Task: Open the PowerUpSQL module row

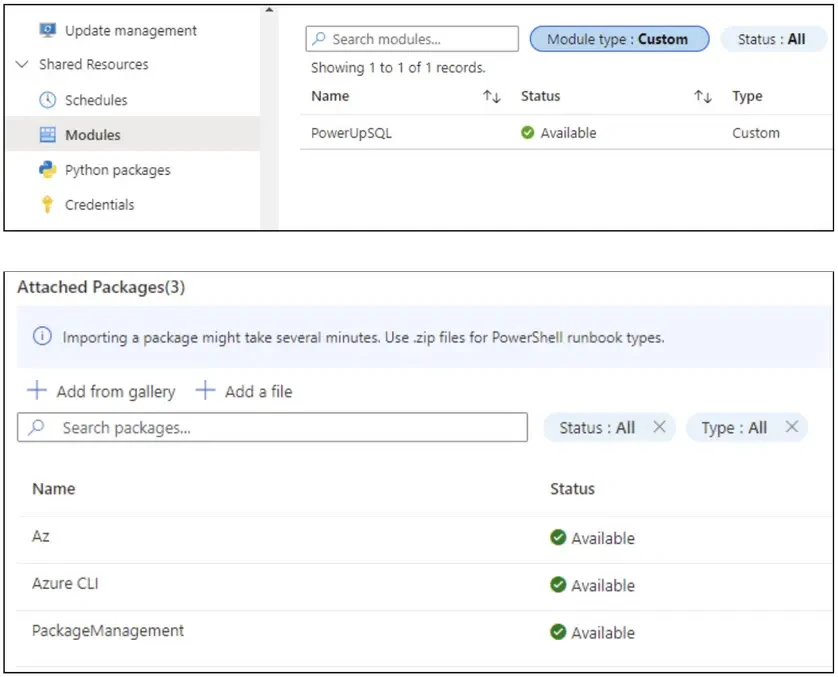Action: click(x=565, y=133)
